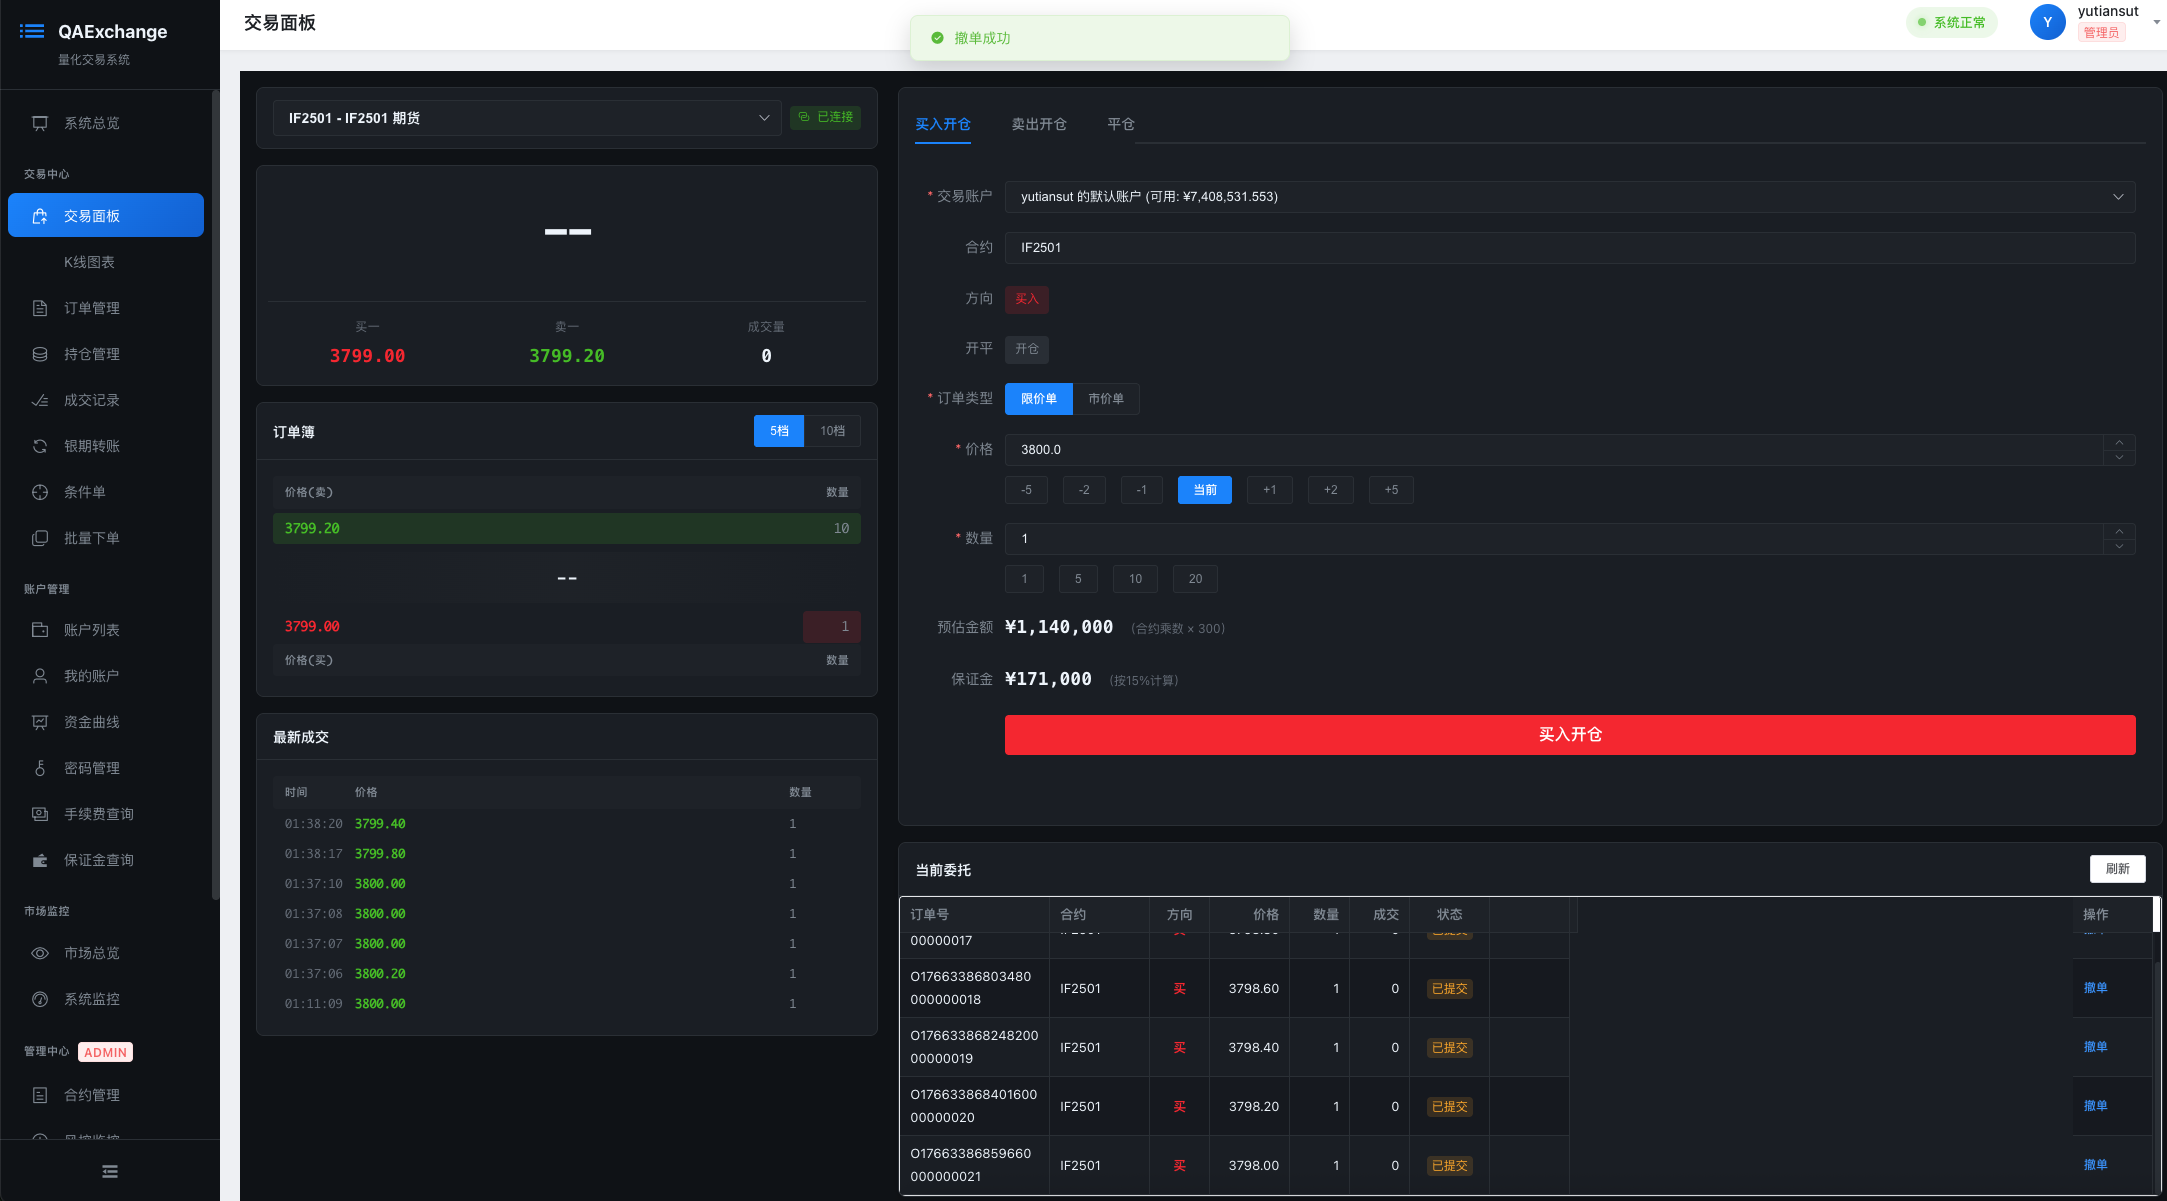Refresh 当前委托 with the 刷新 button
This screenshot has width=2167, height=1201.
2117,868
